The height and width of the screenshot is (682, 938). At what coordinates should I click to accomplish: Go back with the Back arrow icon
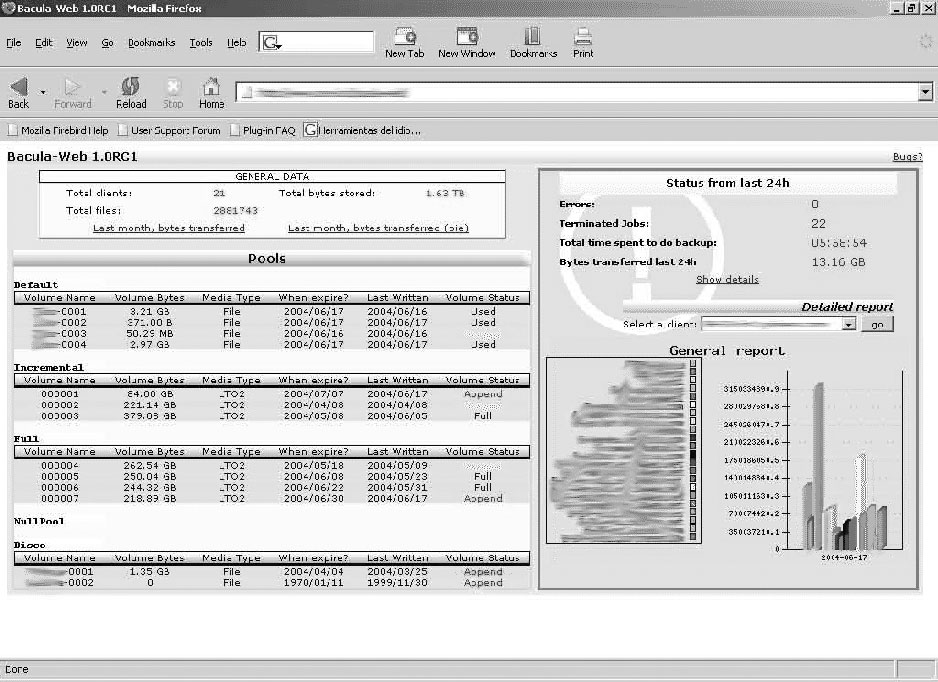click(x=19, y=87)
